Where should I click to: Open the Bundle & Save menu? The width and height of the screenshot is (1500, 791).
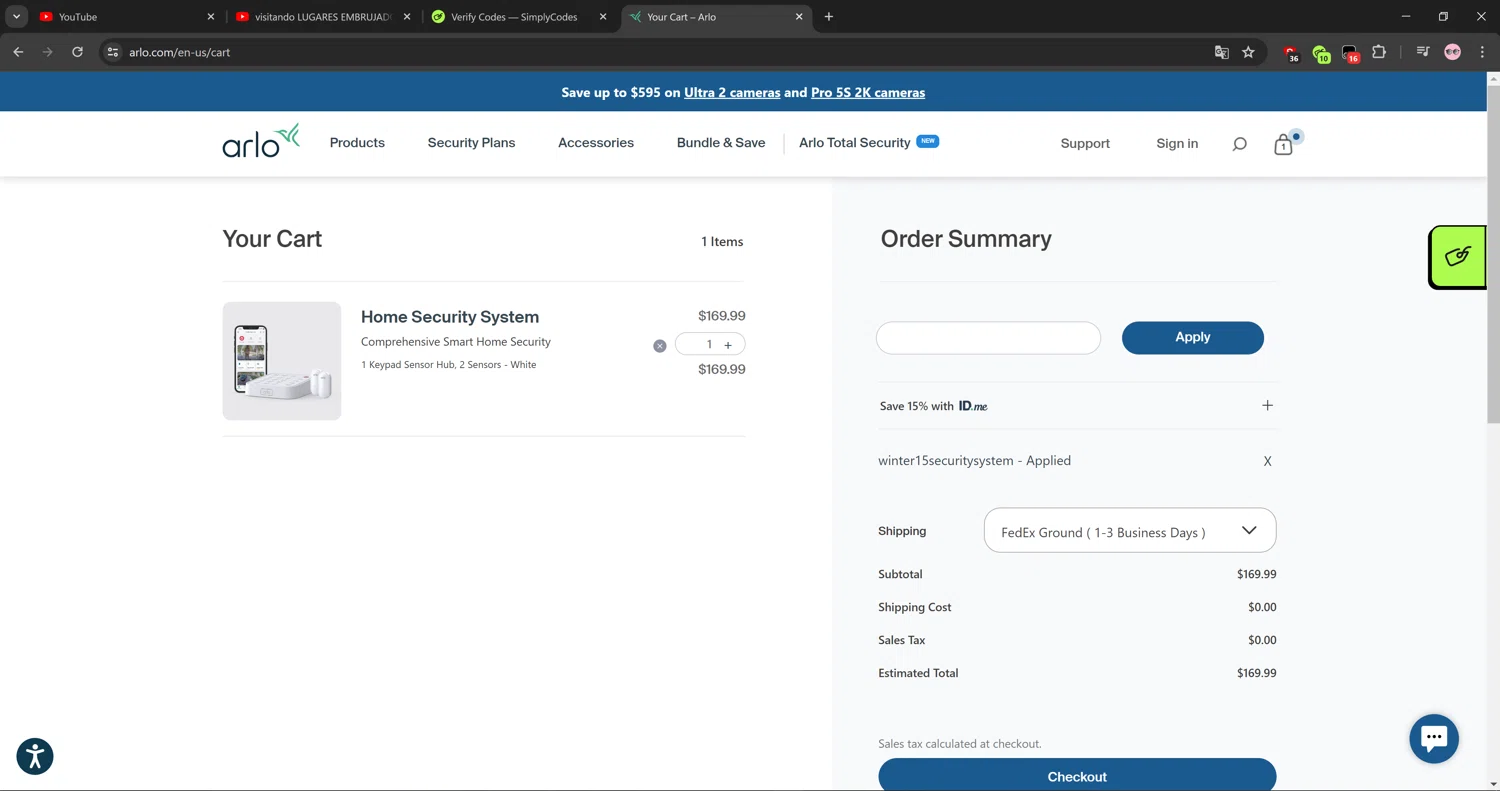point(721,143)
